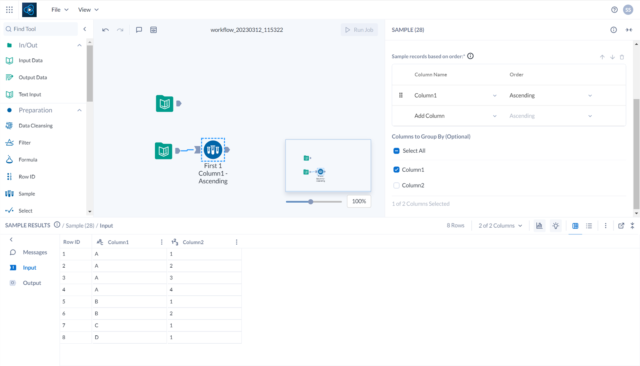Open the app launcher grid icon
The height and width of the screenshot is (366, 640).
tap(9, 9)
